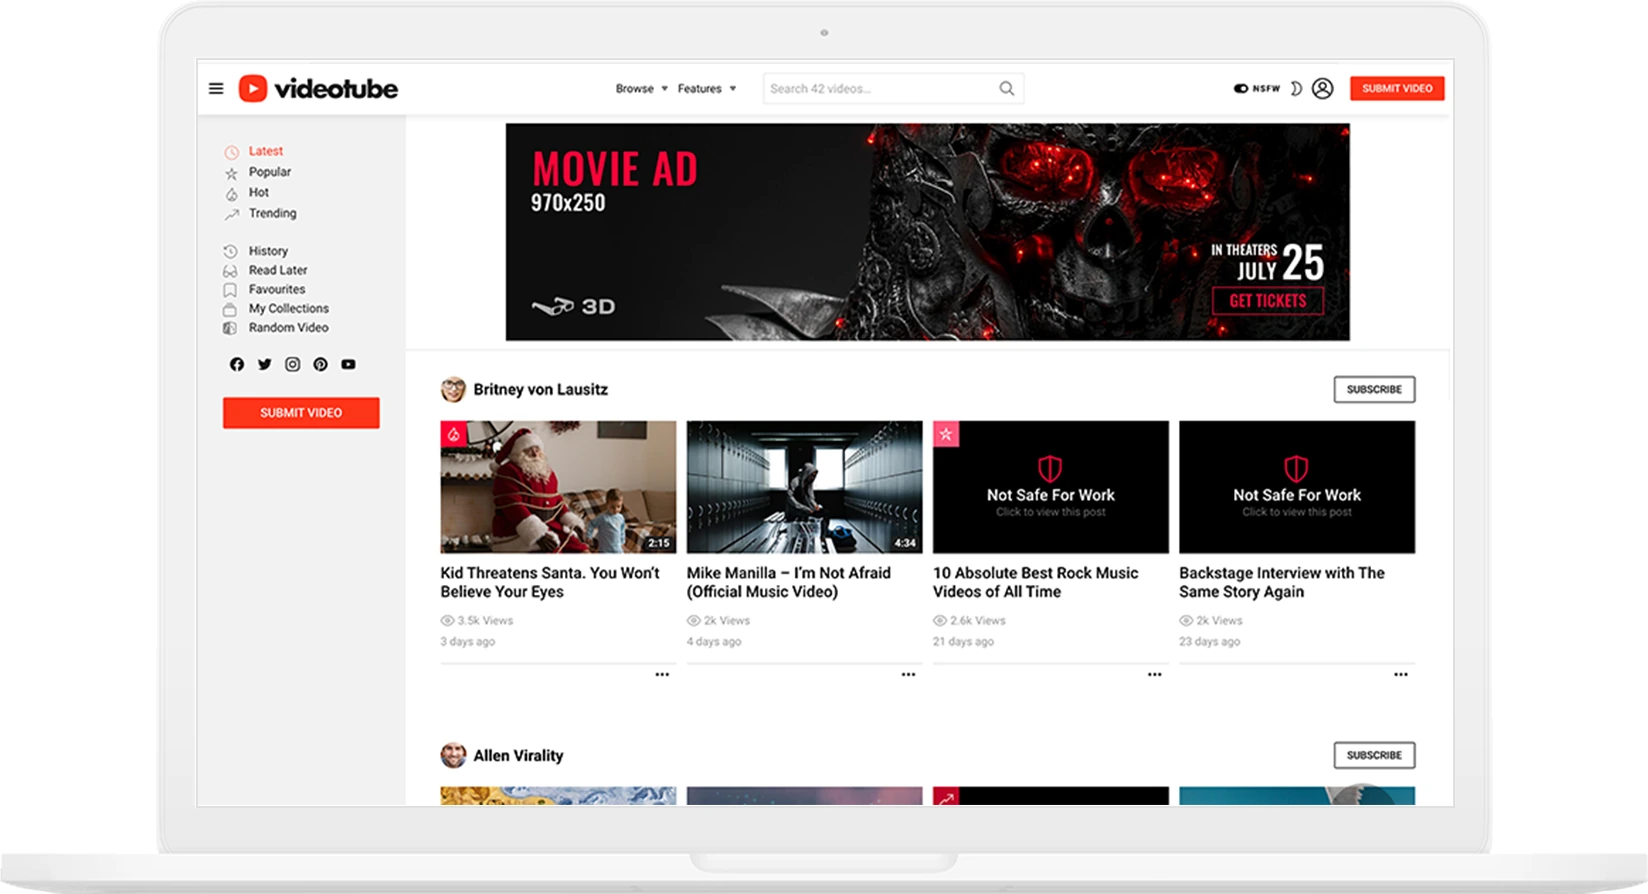Screen dimensions: 1648x894
Task: Open Random Video in the sidebar
Action: 289,327
